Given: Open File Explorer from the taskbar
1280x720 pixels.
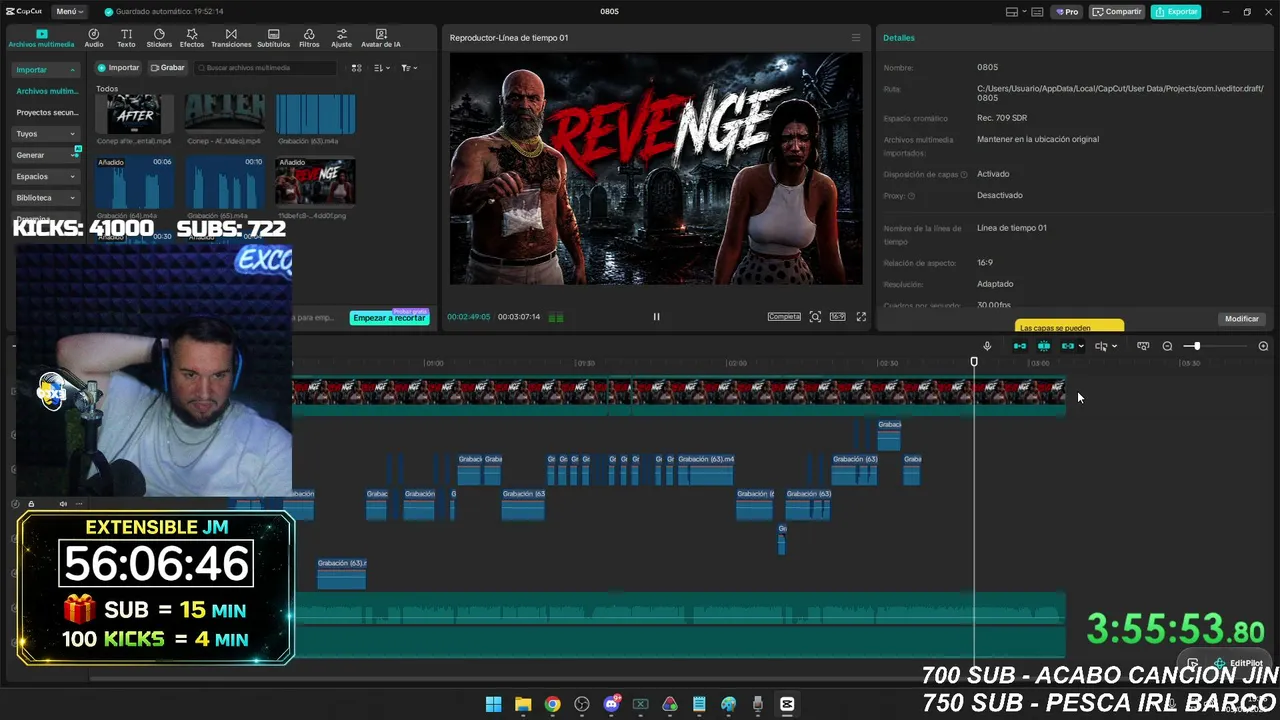Looking at the screenshot, I should click(x=523, y=704).
